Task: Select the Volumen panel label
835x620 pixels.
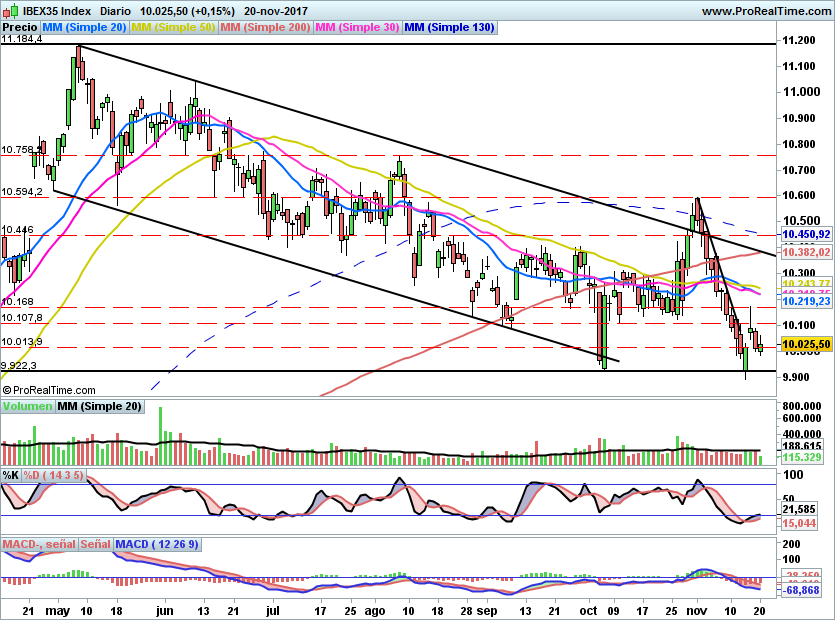Action: pyautogui.click(x=27, y=406)
